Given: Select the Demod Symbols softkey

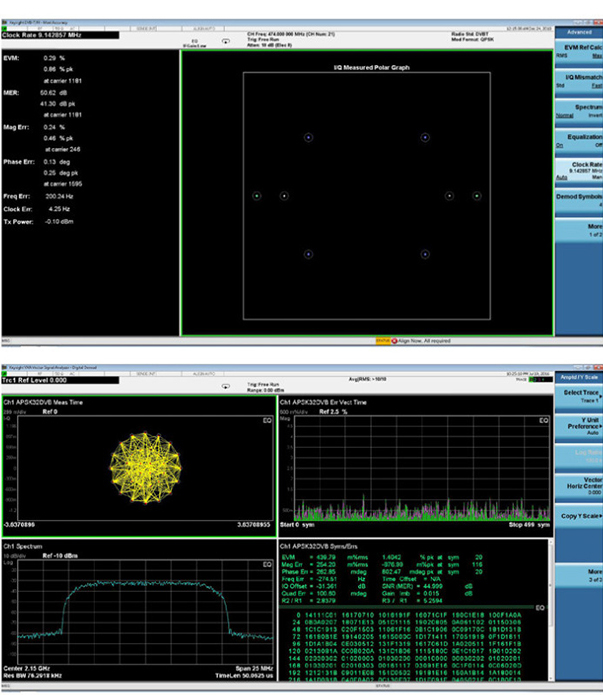Looking at the screenshot, I should click(578, 200).
